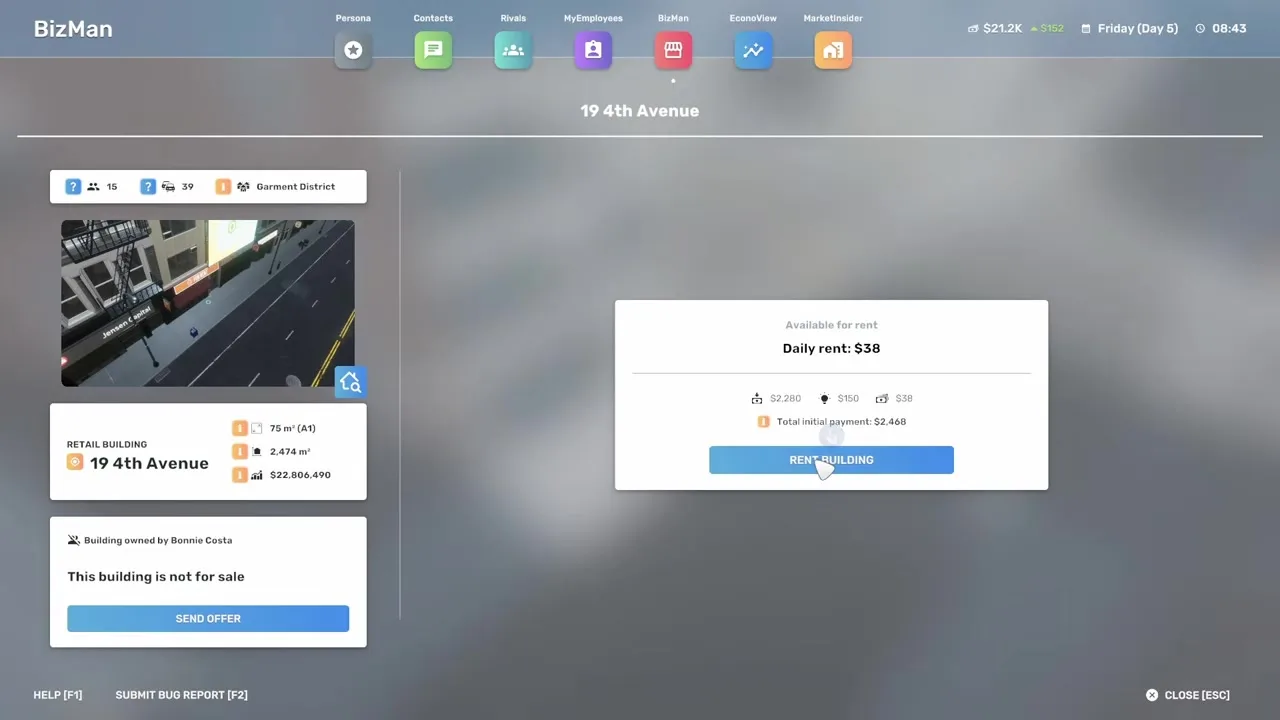This screenshot has height=720, width=1280.
Task: Click the blue question mark beside 39
Action: [148, 187]
